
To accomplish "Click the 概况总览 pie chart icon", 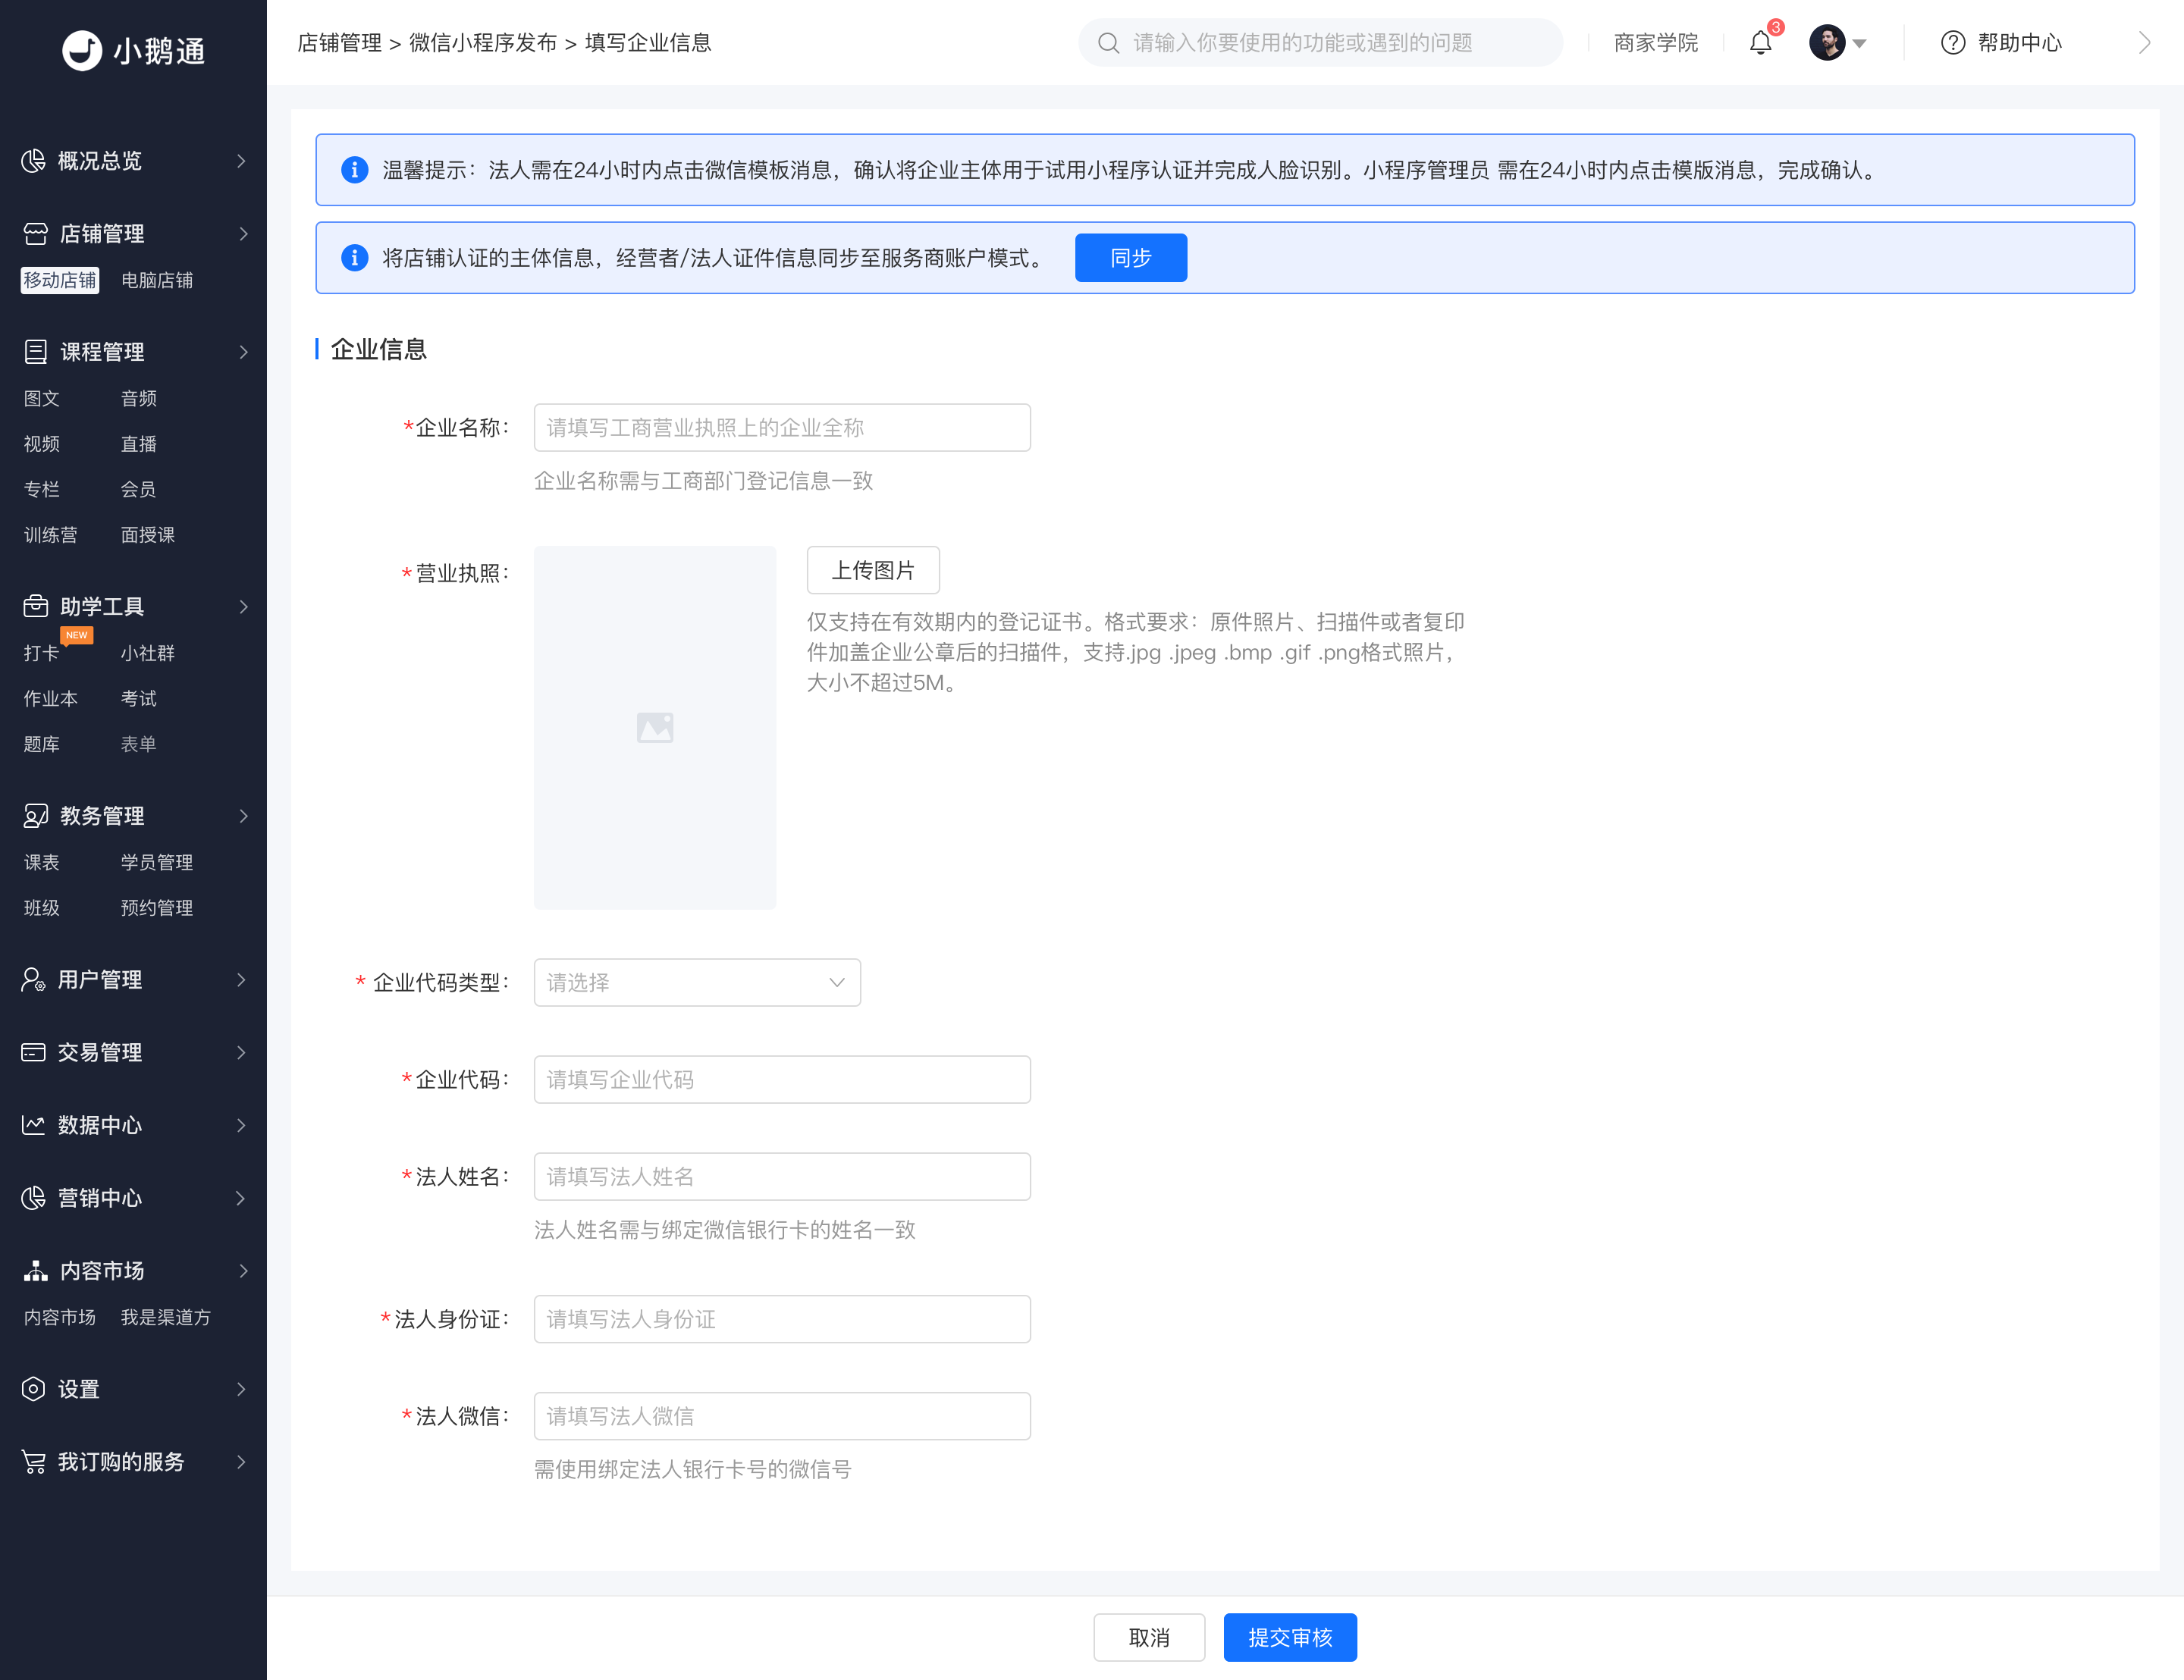I will [x=33, y=161].
